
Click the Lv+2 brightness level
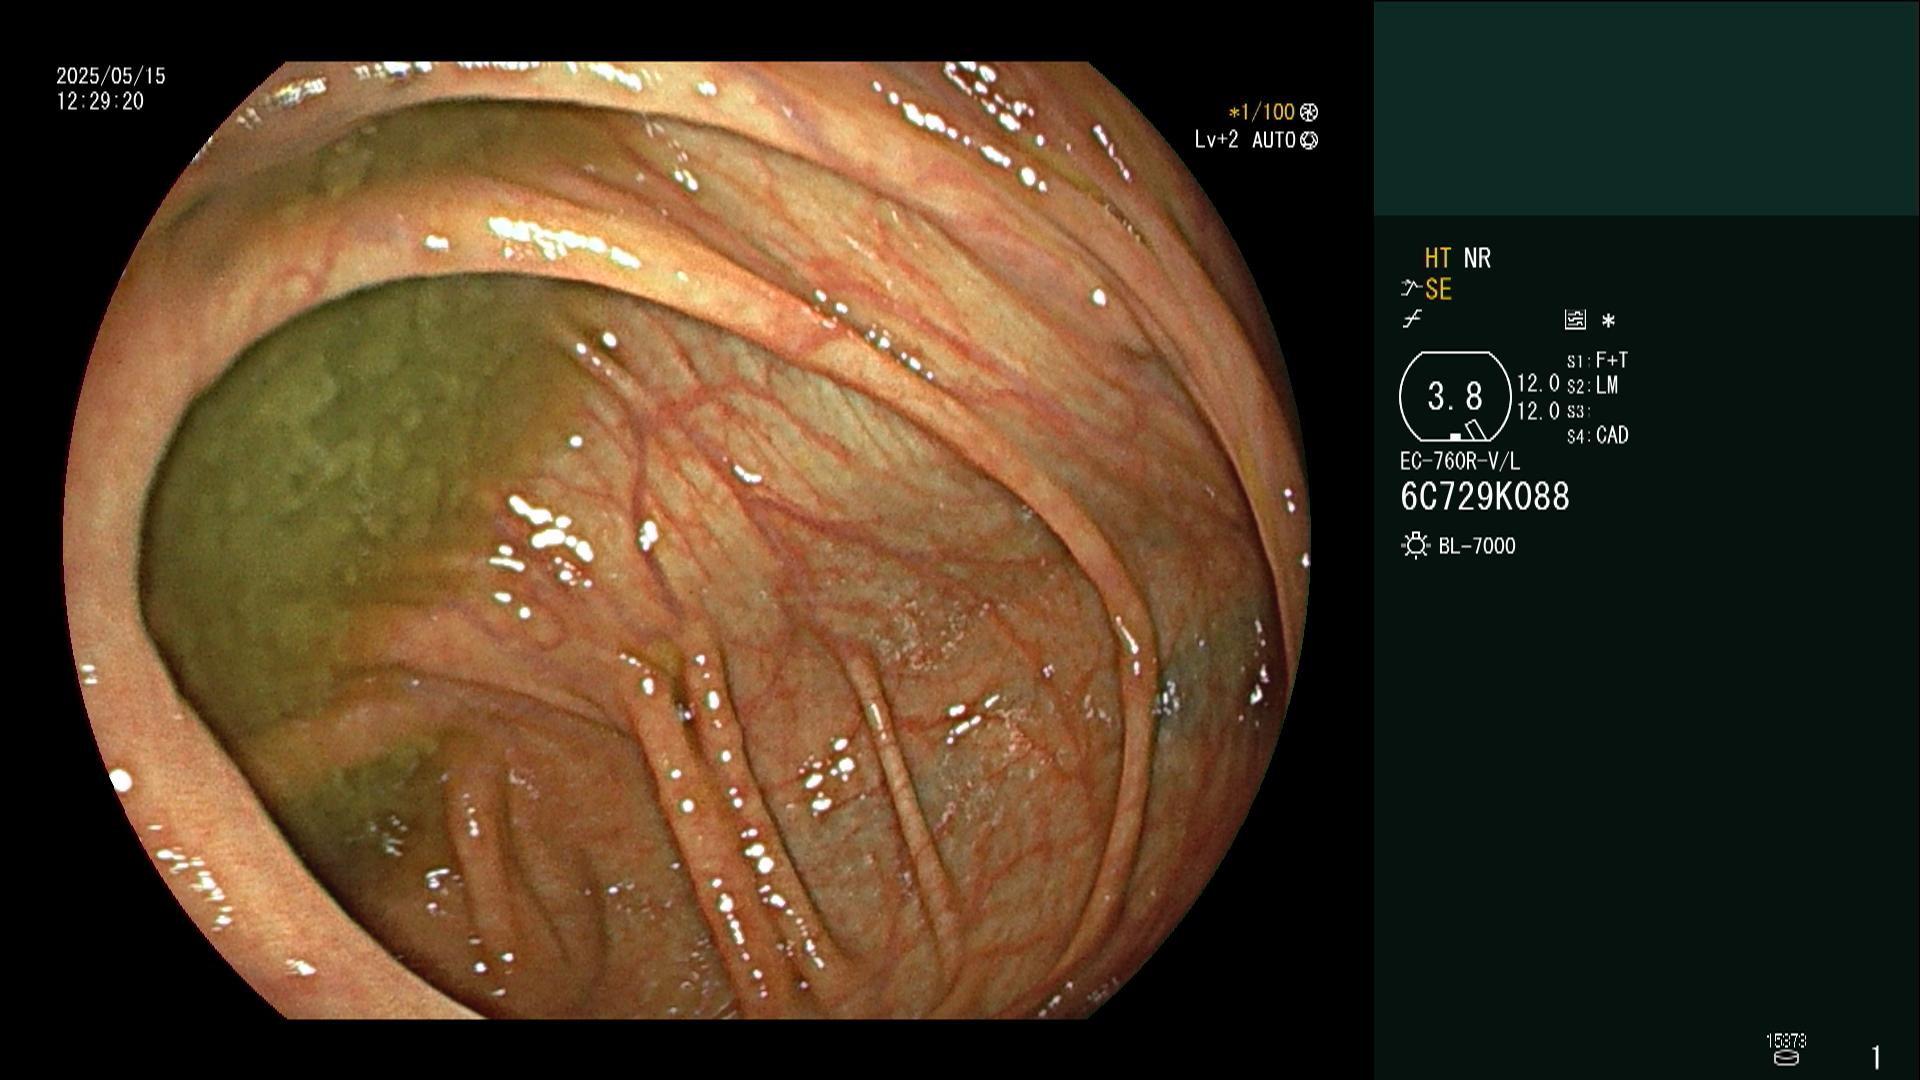pyautogui.click(x=1216, y=141)
